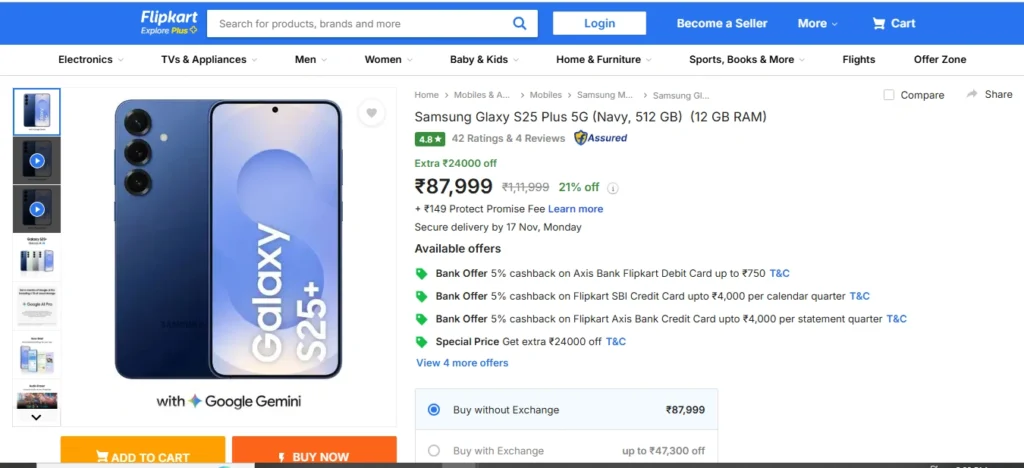Click the product search input field

click(x=362, y=23)
